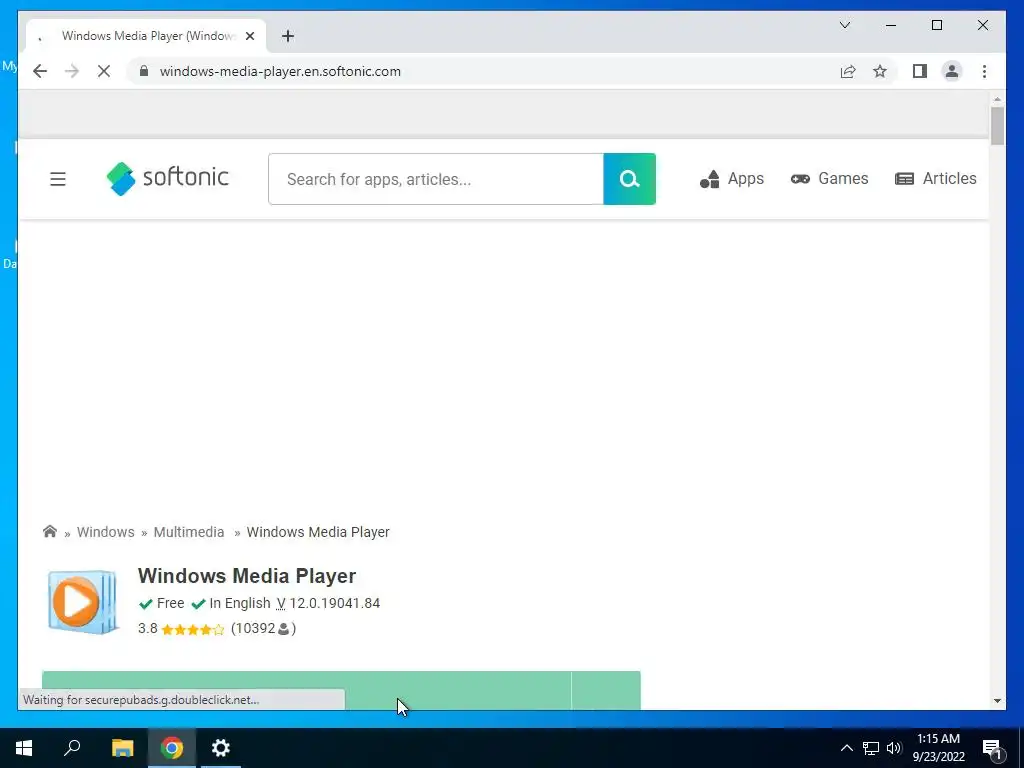1024x768 pixels.
Task: Bookmark this tab with the star icon
Action: [880, 71]
